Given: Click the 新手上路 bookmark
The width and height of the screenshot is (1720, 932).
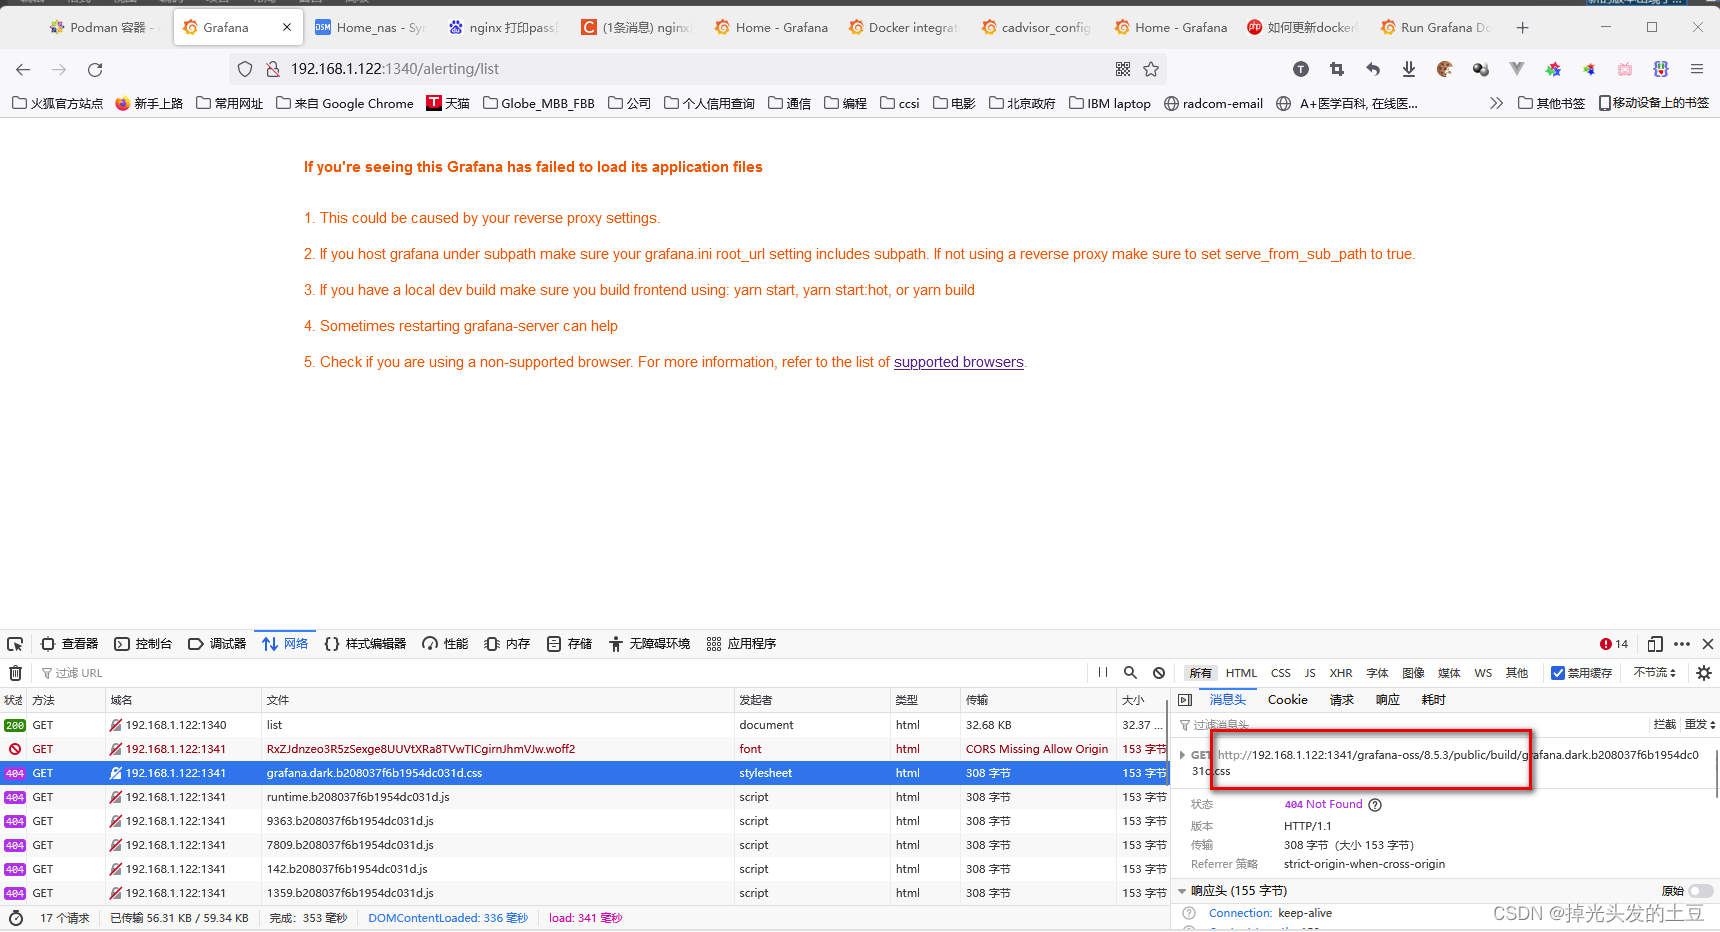Looking at the screenshot, I should (149, 103).
